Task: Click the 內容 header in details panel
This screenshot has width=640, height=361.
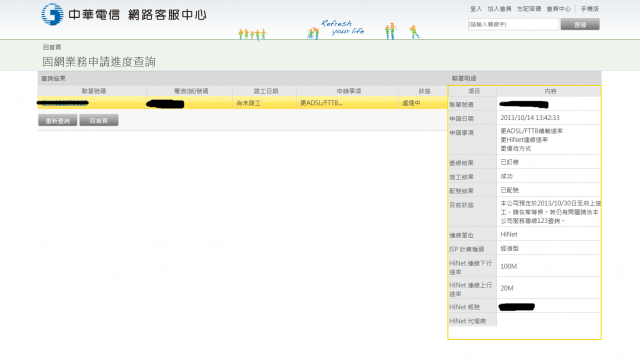Action: [550, 91]
